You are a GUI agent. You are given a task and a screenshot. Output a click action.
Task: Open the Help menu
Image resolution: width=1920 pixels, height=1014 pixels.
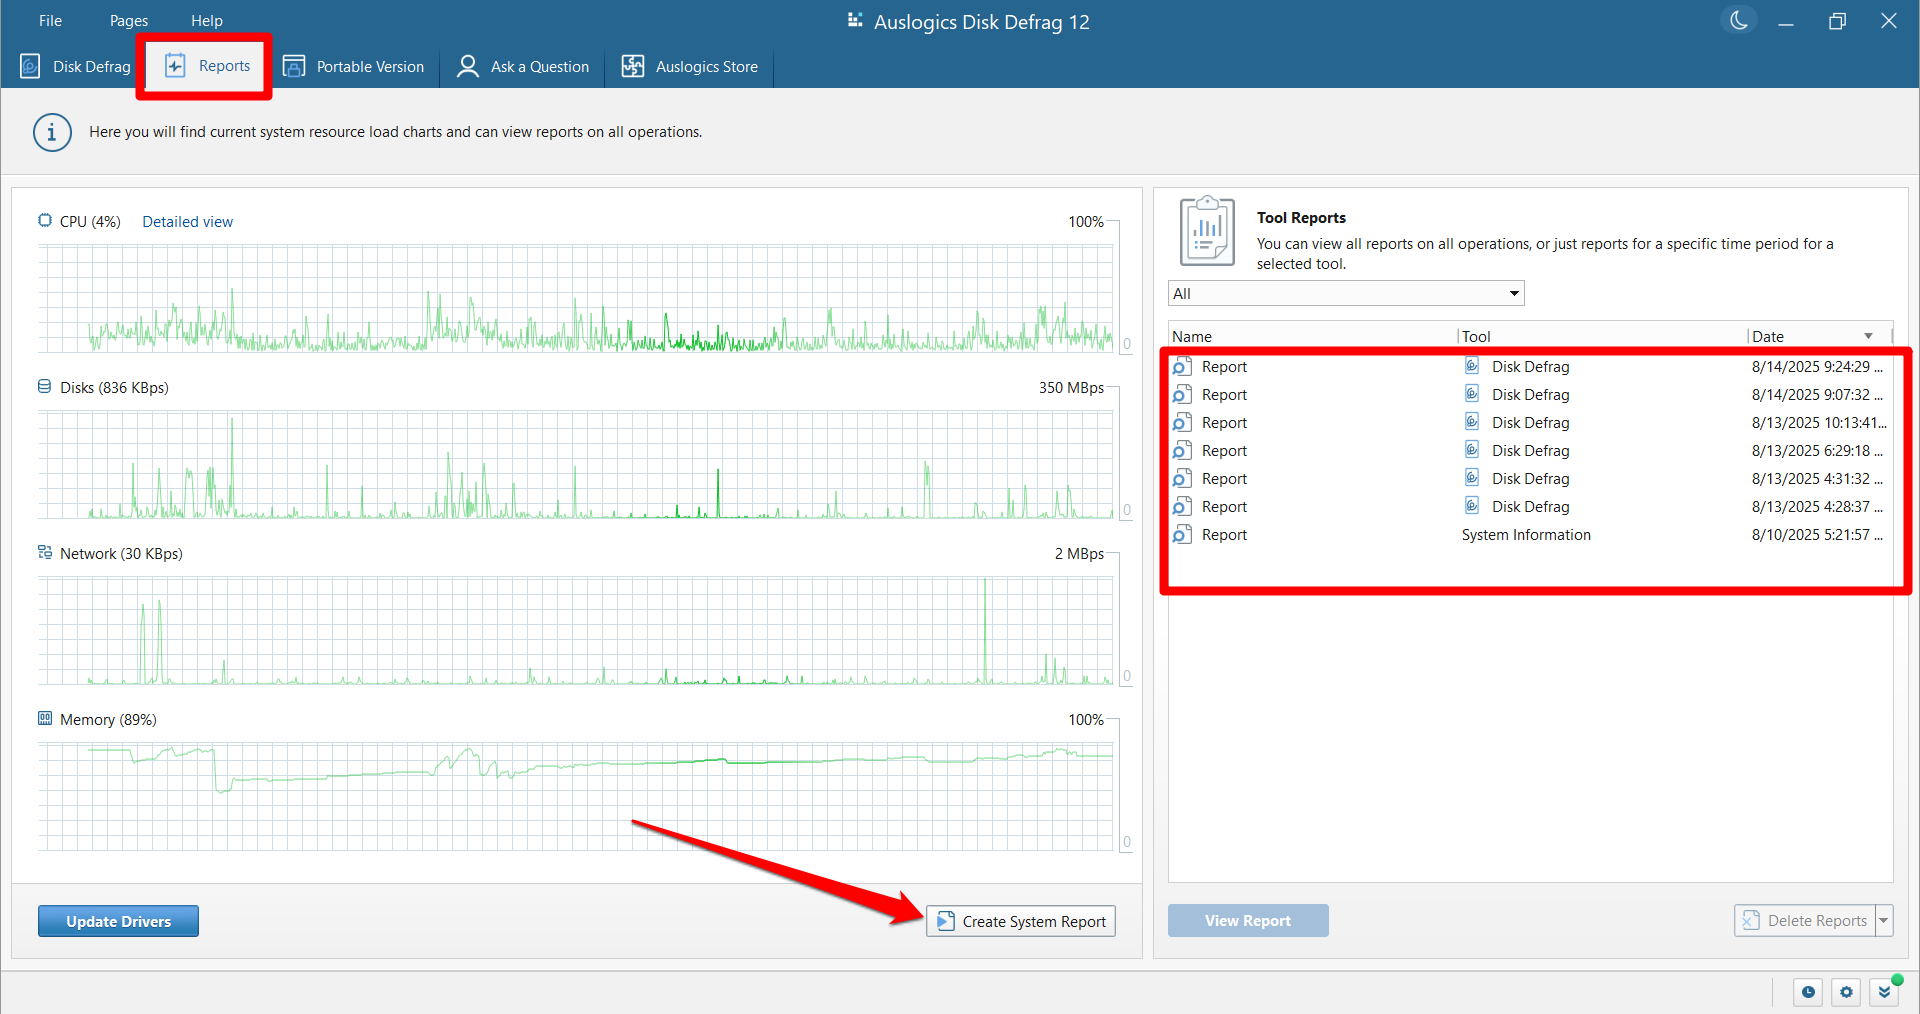pos(206,20)
